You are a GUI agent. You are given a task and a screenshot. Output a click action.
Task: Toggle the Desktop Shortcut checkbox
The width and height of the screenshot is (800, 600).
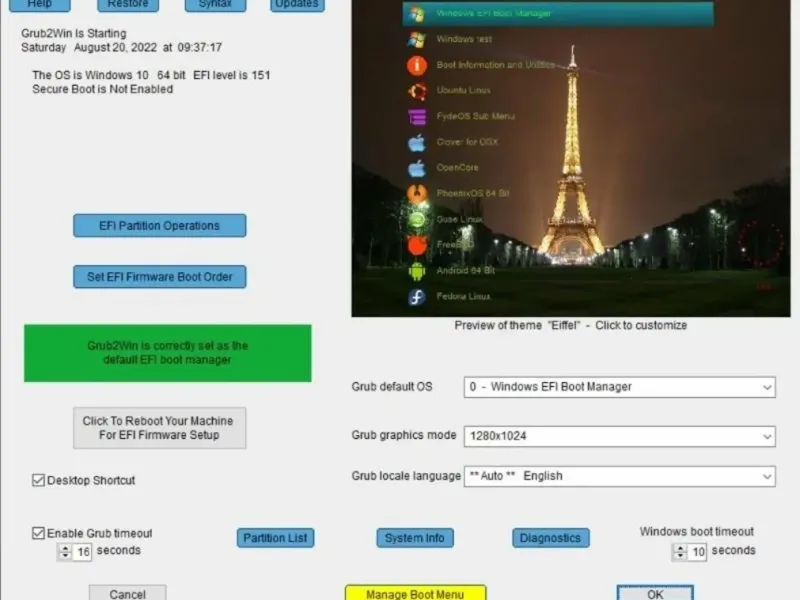[38, 480]
